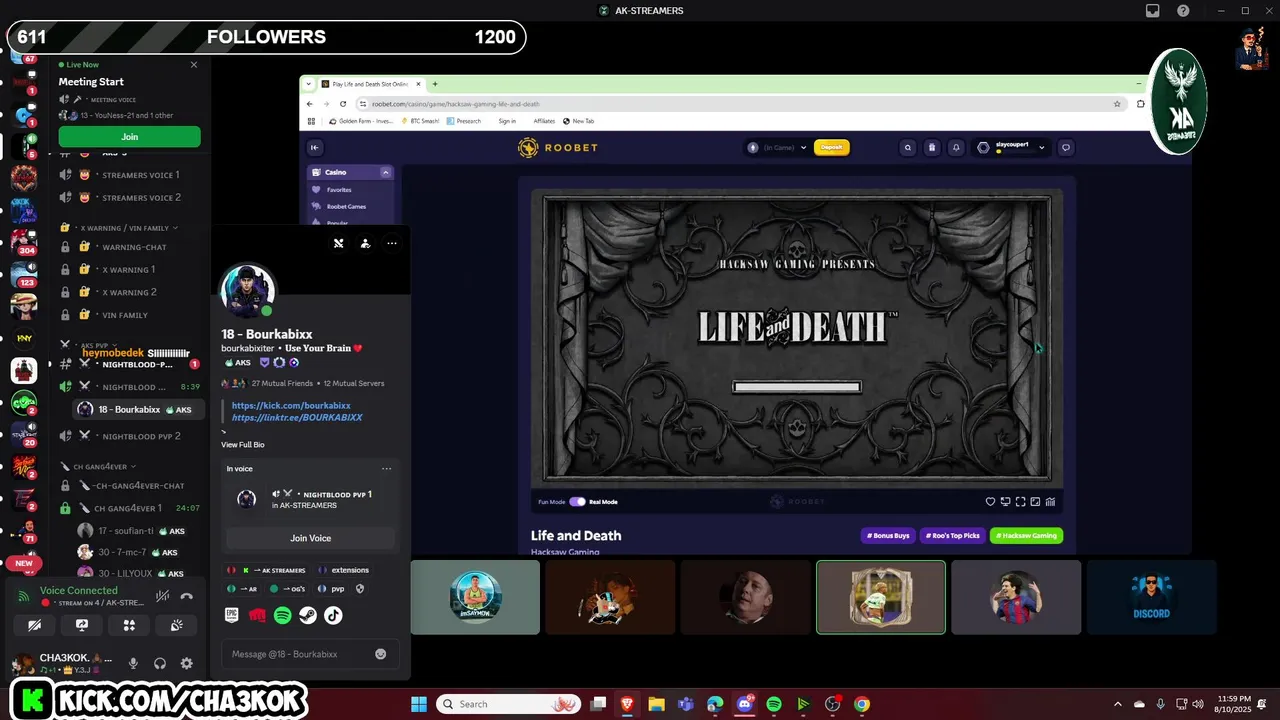This screenshot has height=720, width=1280.
Task: Toggle Fun Mode / Real Mode switch
Action: (x=577, y=502)
